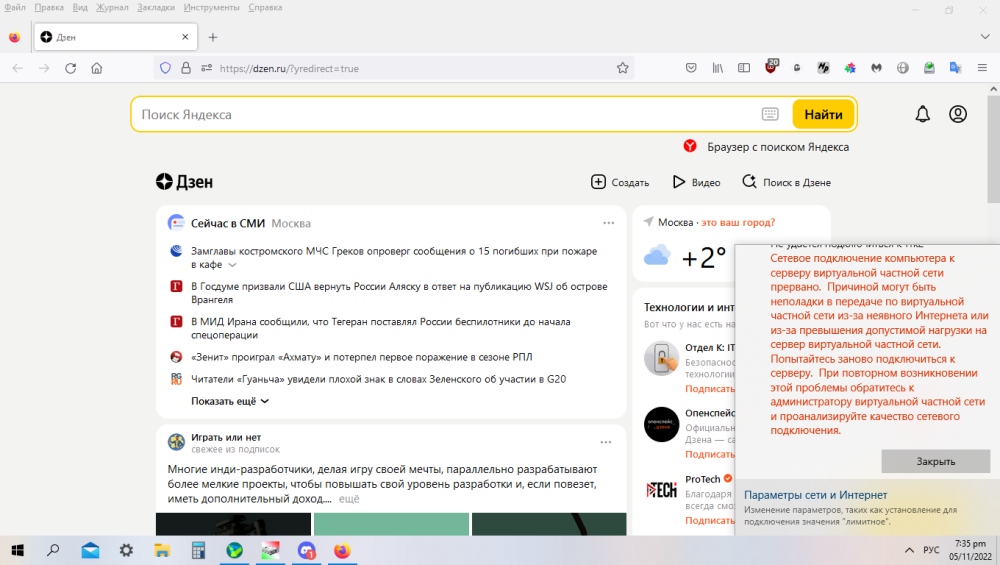Click Создать to create content

pos(620,182)
